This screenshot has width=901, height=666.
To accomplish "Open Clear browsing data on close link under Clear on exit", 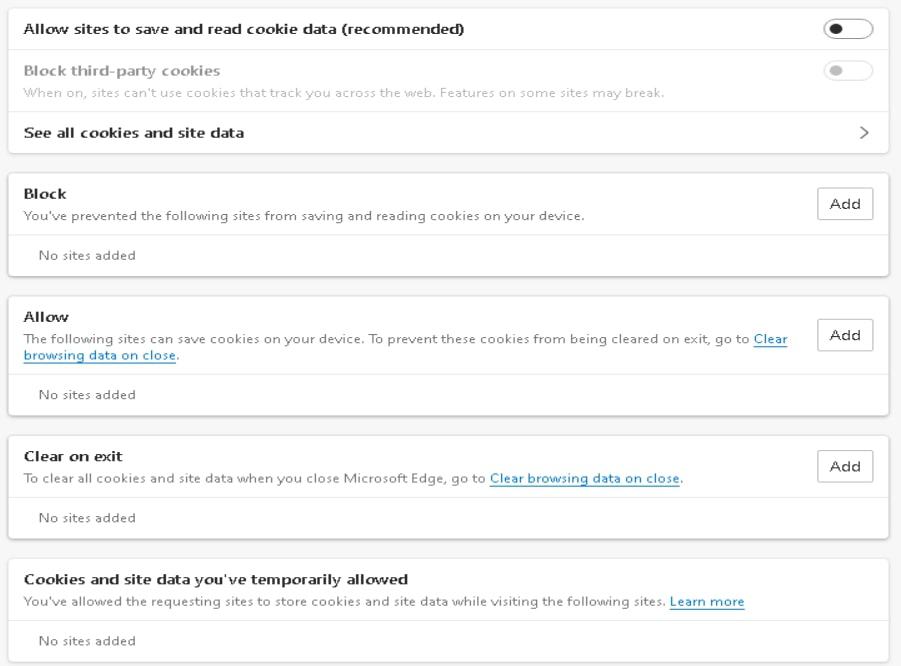I will point(584,478).
